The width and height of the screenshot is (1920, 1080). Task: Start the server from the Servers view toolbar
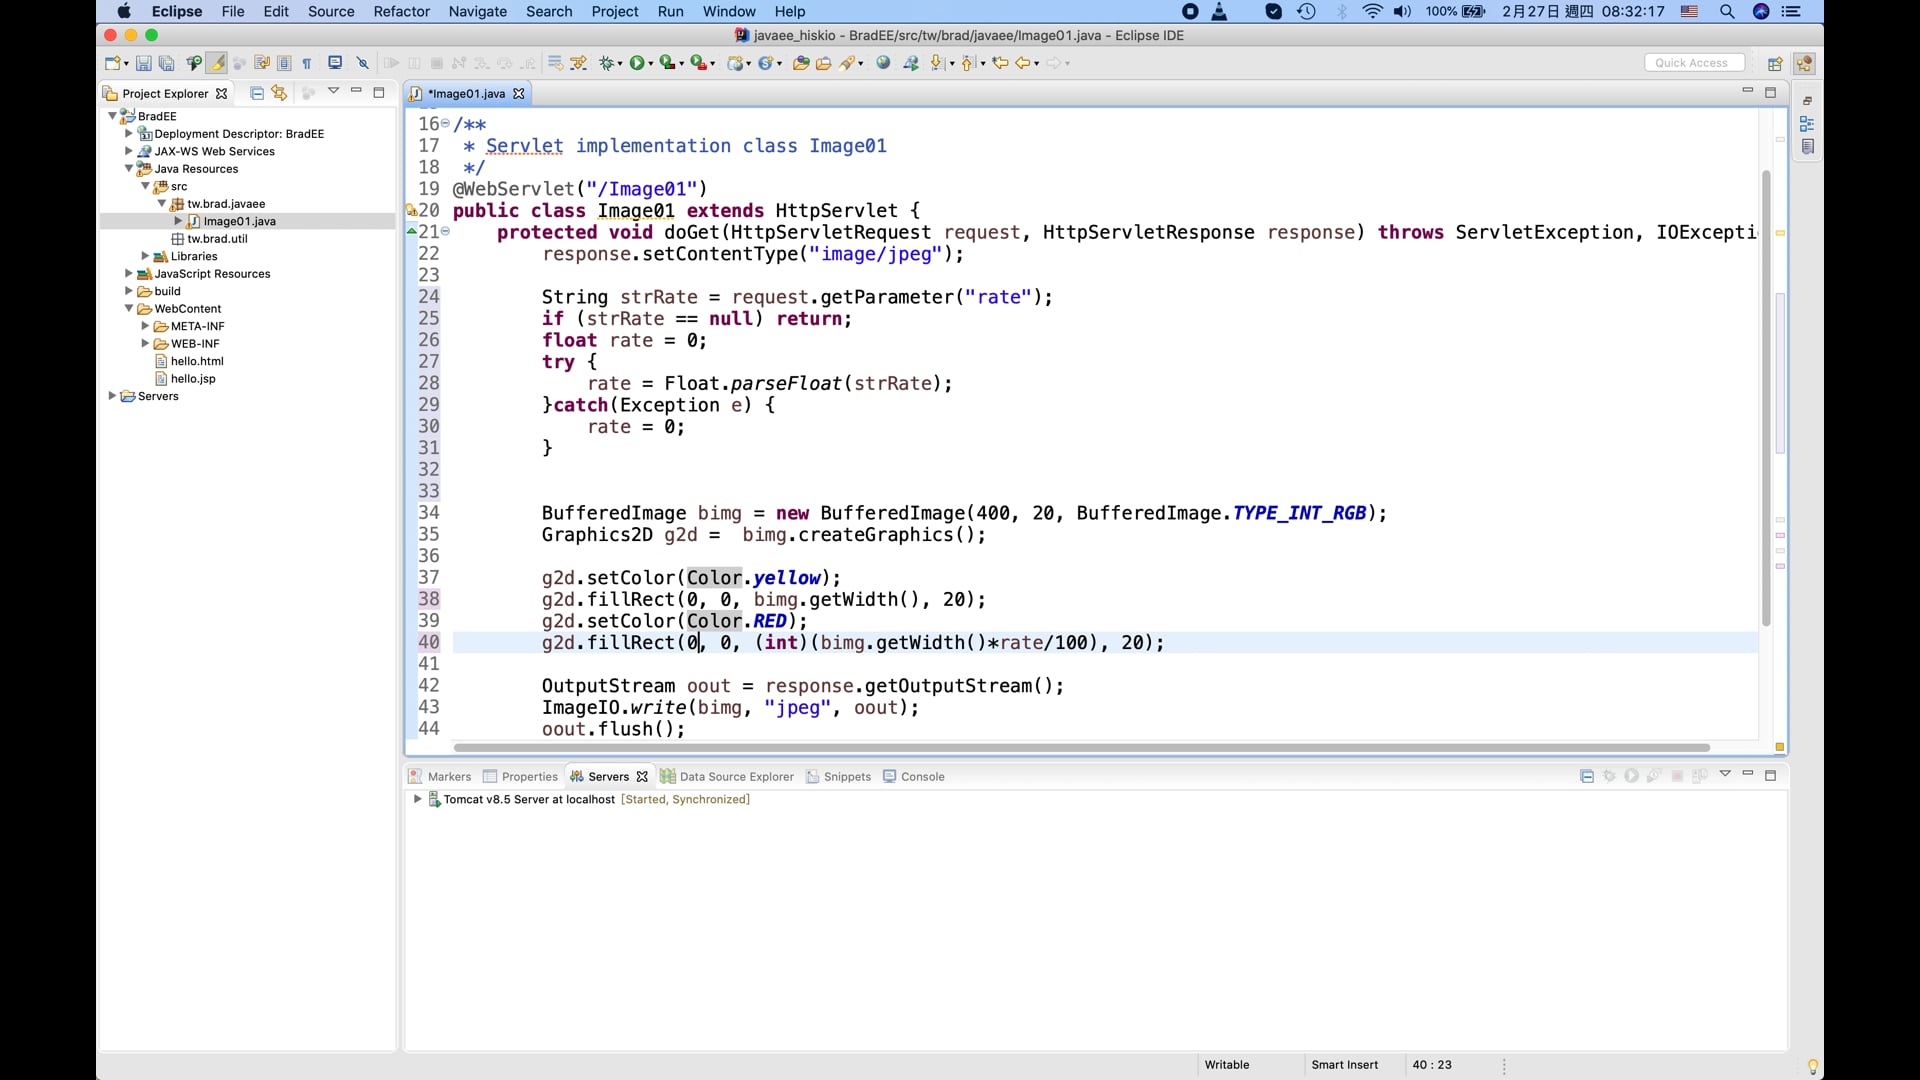(1631, 776)
